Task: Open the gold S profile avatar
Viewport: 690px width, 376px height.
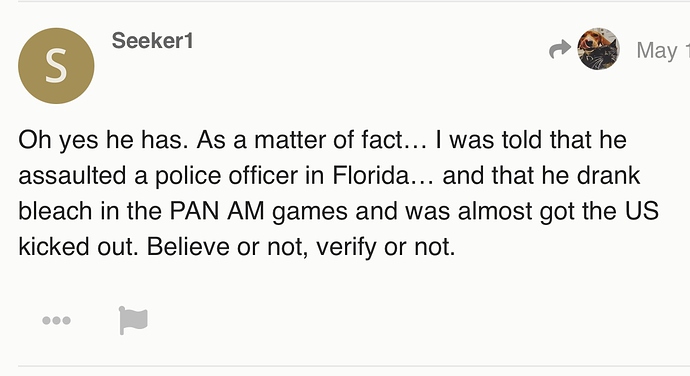Action: 56,66
